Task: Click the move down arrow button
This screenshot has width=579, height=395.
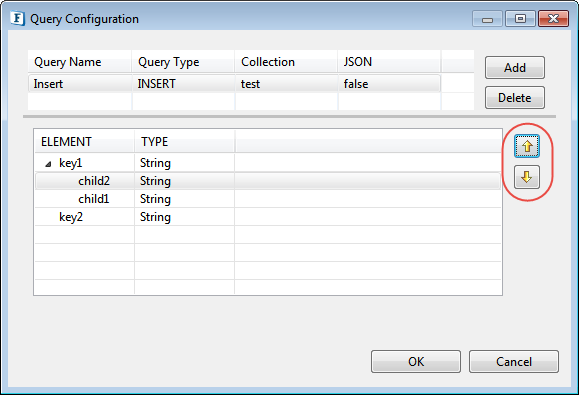Action: point(527,177)
